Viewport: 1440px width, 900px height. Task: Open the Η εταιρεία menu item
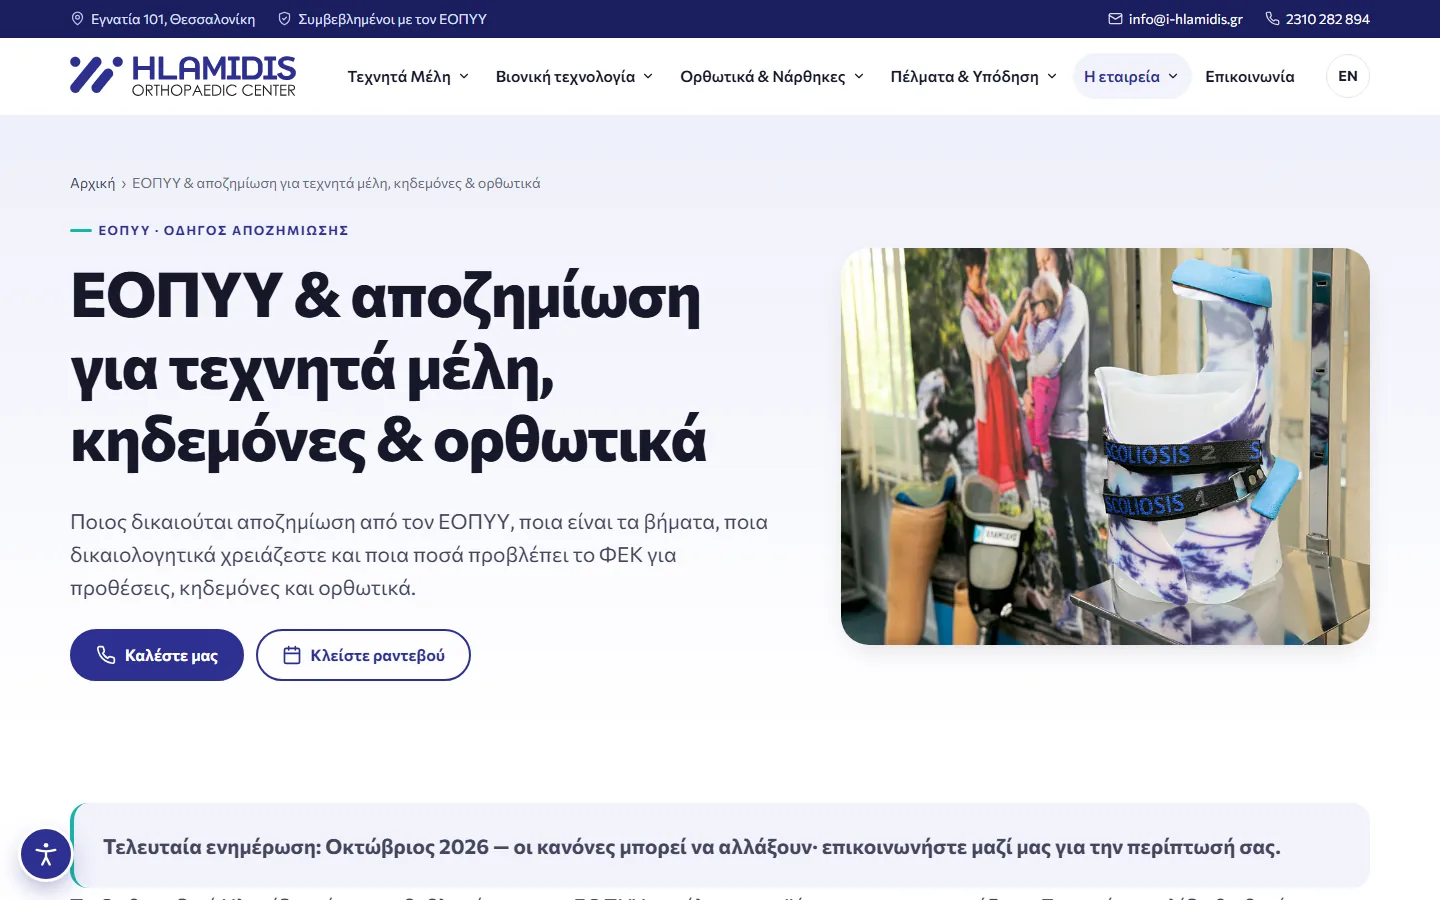[x=1132, y=76]
